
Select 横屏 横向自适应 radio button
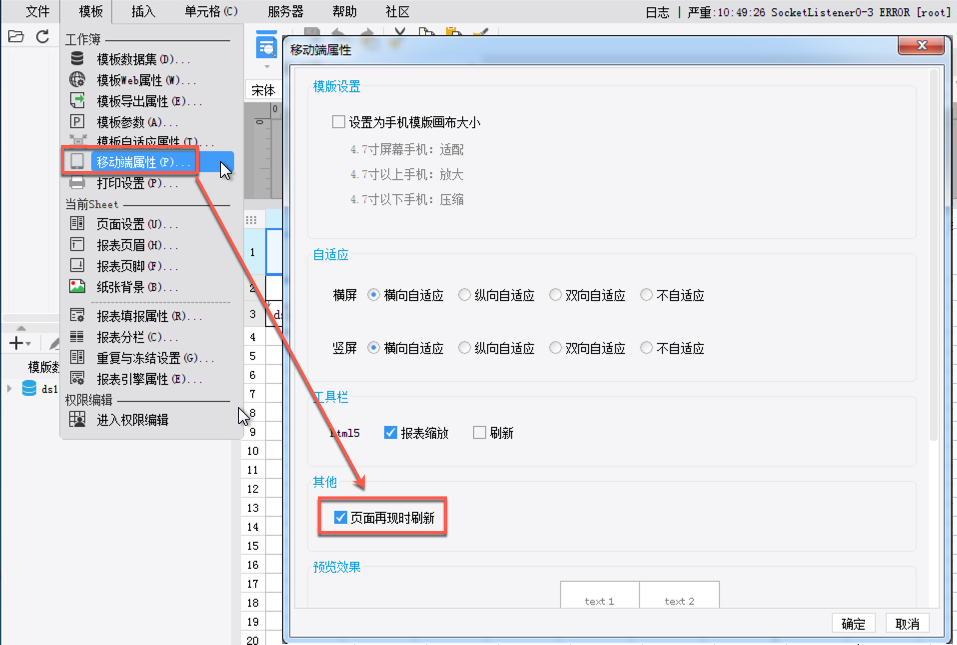(x=374, y=295)
